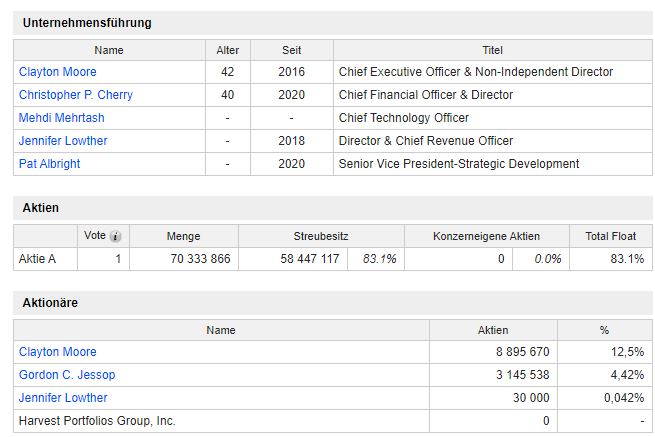Open Jennifer Lowther in the Unternehmensführung table

click(63, 141)
